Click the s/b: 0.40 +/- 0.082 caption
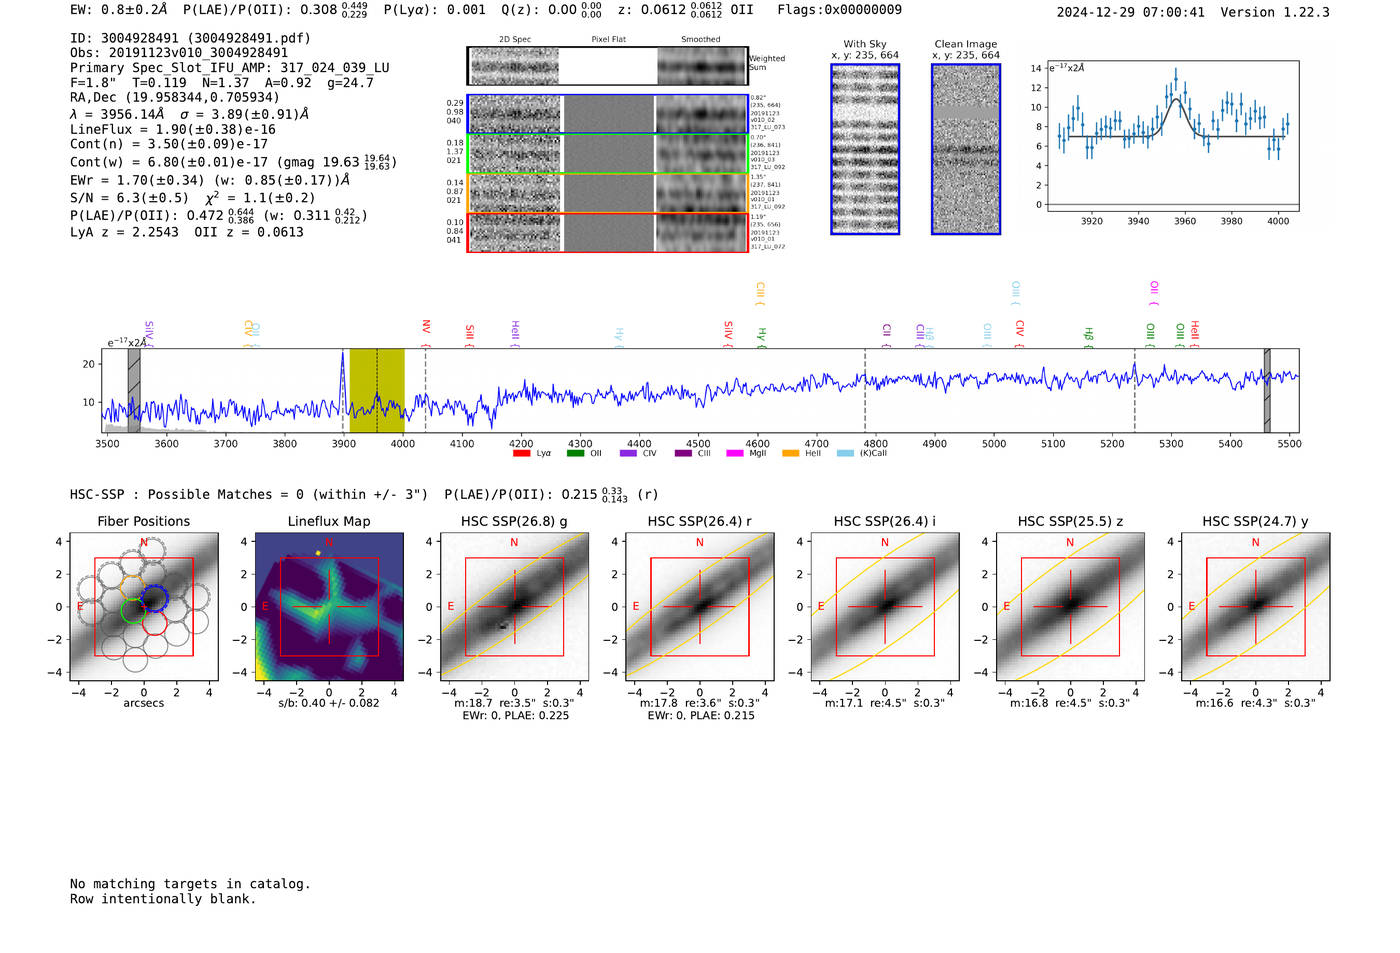1400x953 pixels. [329, 703]
